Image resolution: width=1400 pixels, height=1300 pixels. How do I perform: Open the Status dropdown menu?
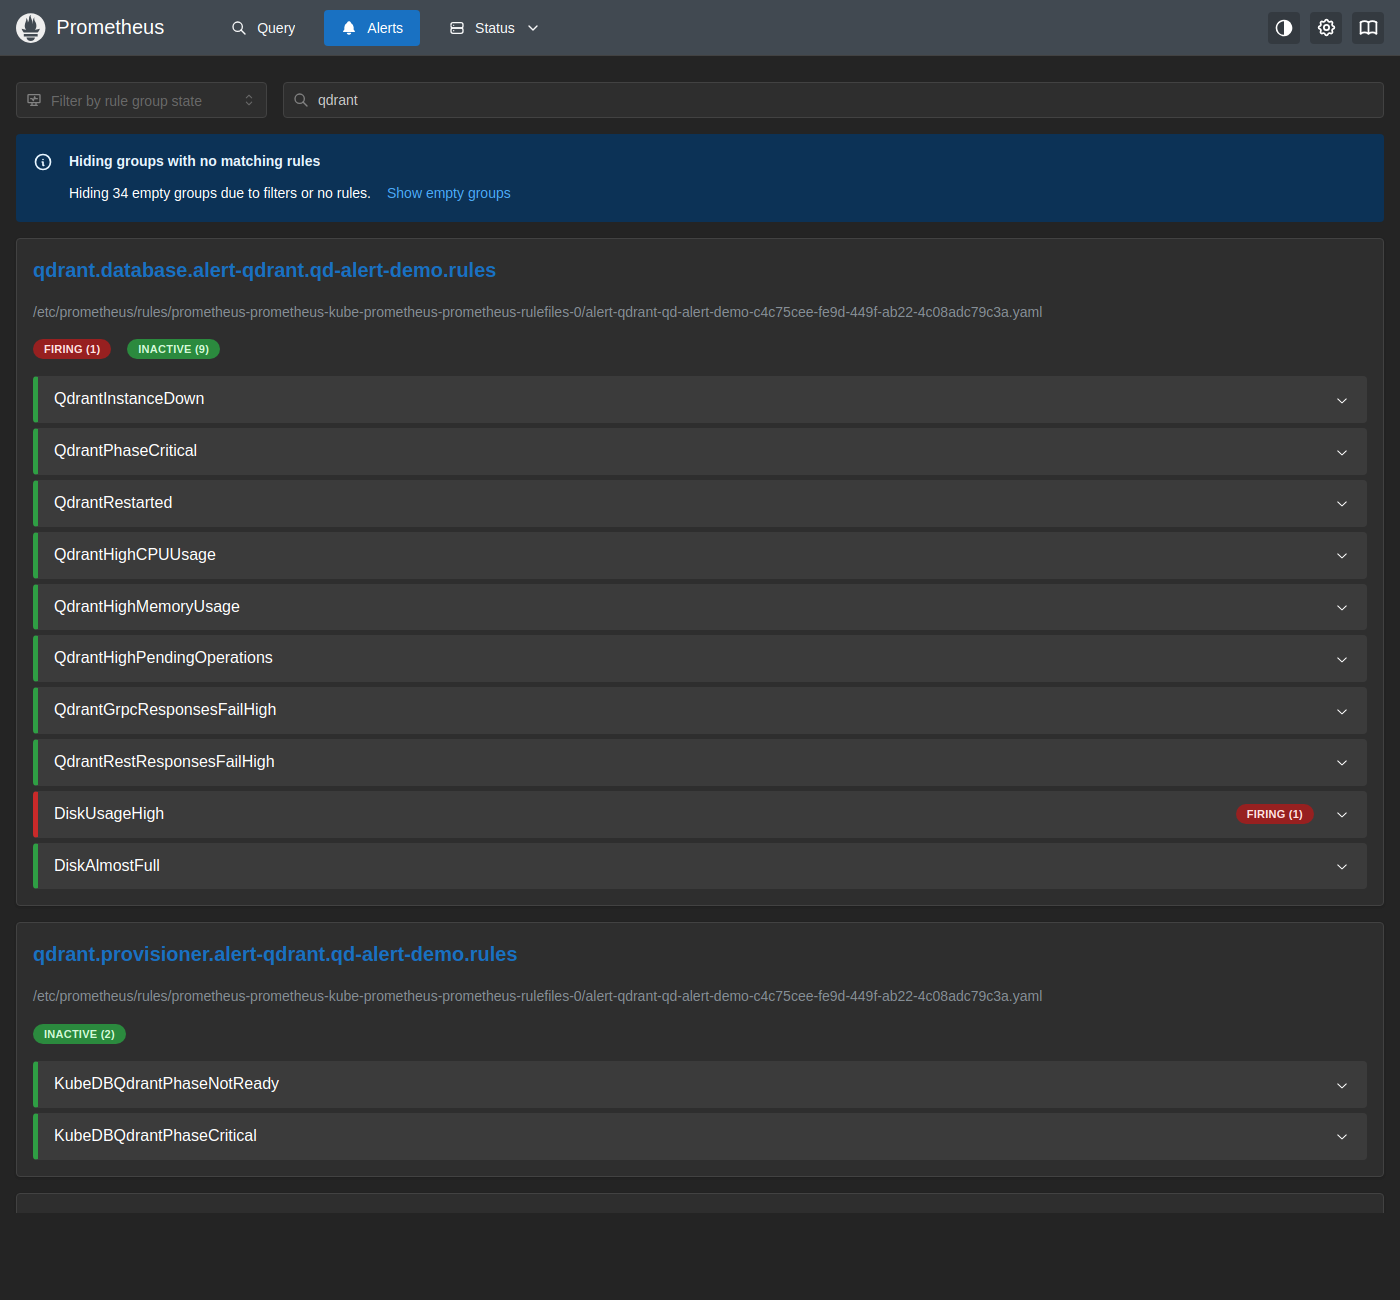point(494,28)
